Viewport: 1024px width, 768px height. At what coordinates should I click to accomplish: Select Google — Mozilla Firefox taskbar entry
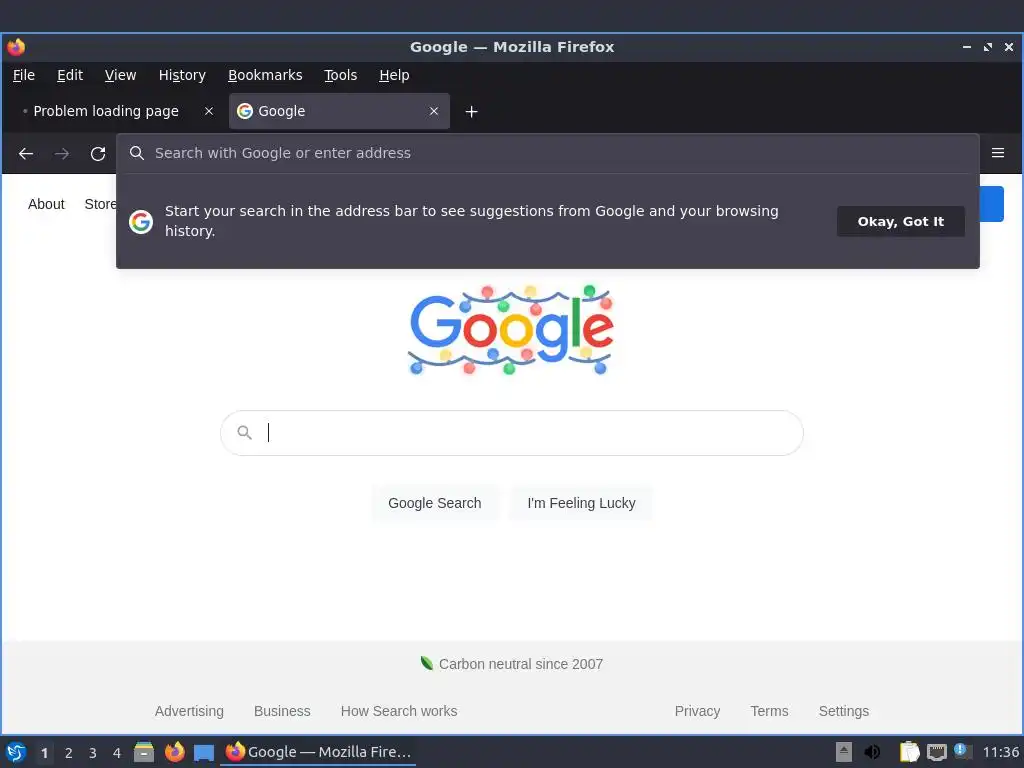[x=318, y=752]
